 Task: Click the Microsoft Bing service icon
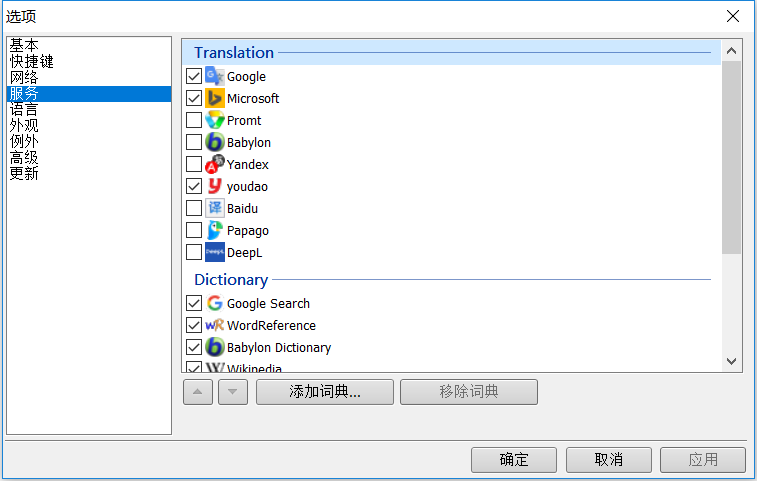(214, 99)
